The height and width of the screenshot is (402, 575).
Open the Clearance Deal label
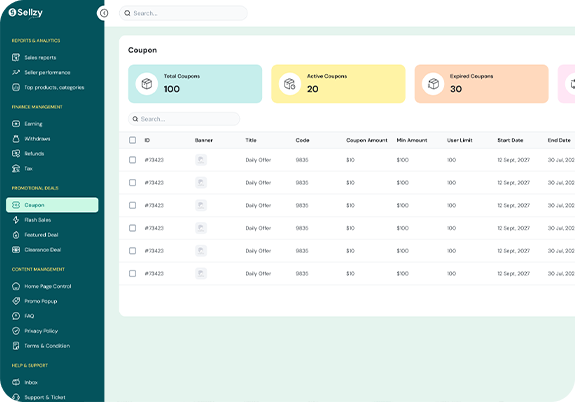pyautogui.click(x=43, y=250)
